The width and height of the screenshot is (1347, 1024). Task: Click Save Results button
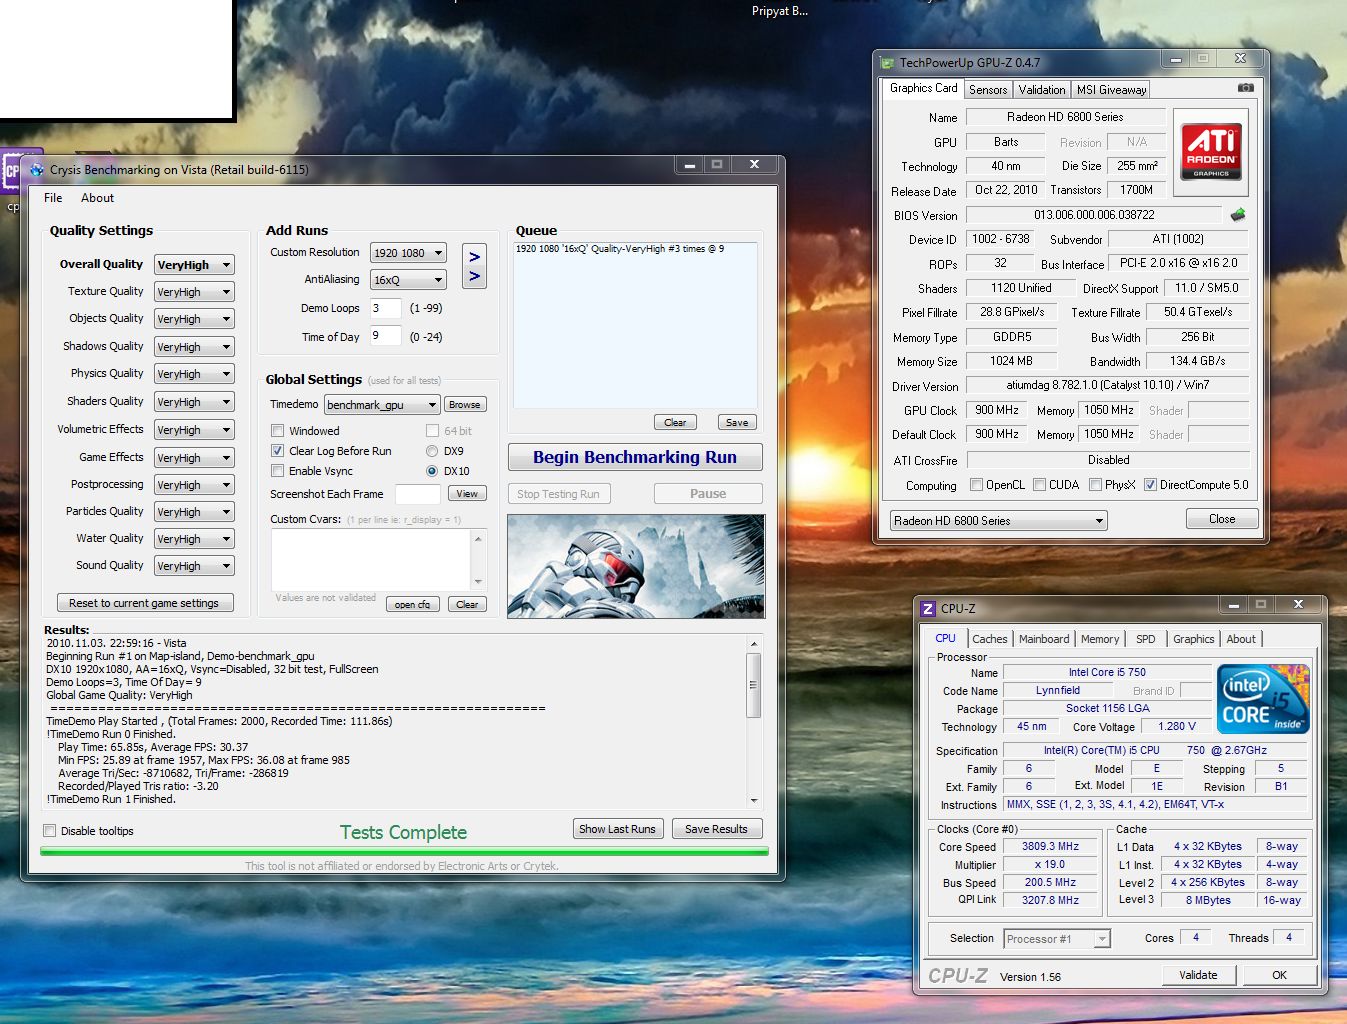(716, 829)
